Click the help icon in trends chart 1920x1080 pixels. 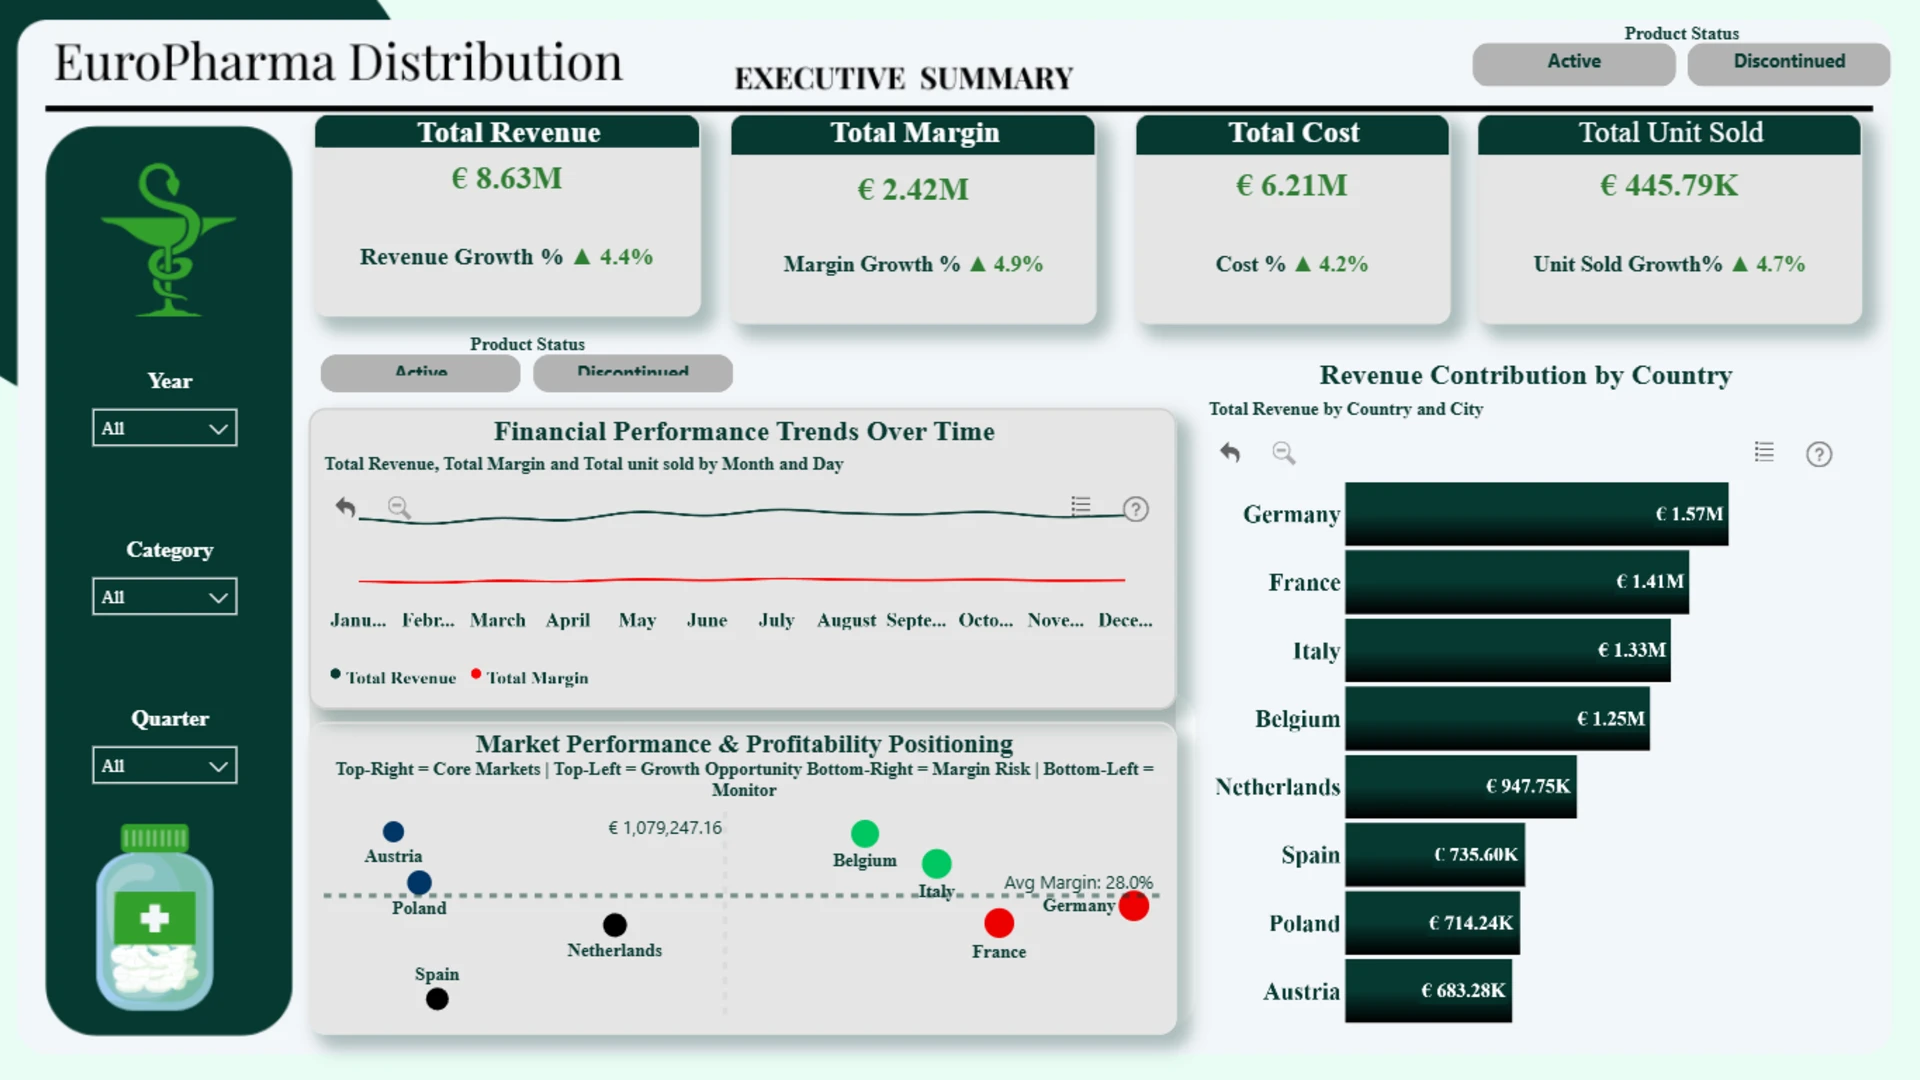click(x=1136, y=509)
